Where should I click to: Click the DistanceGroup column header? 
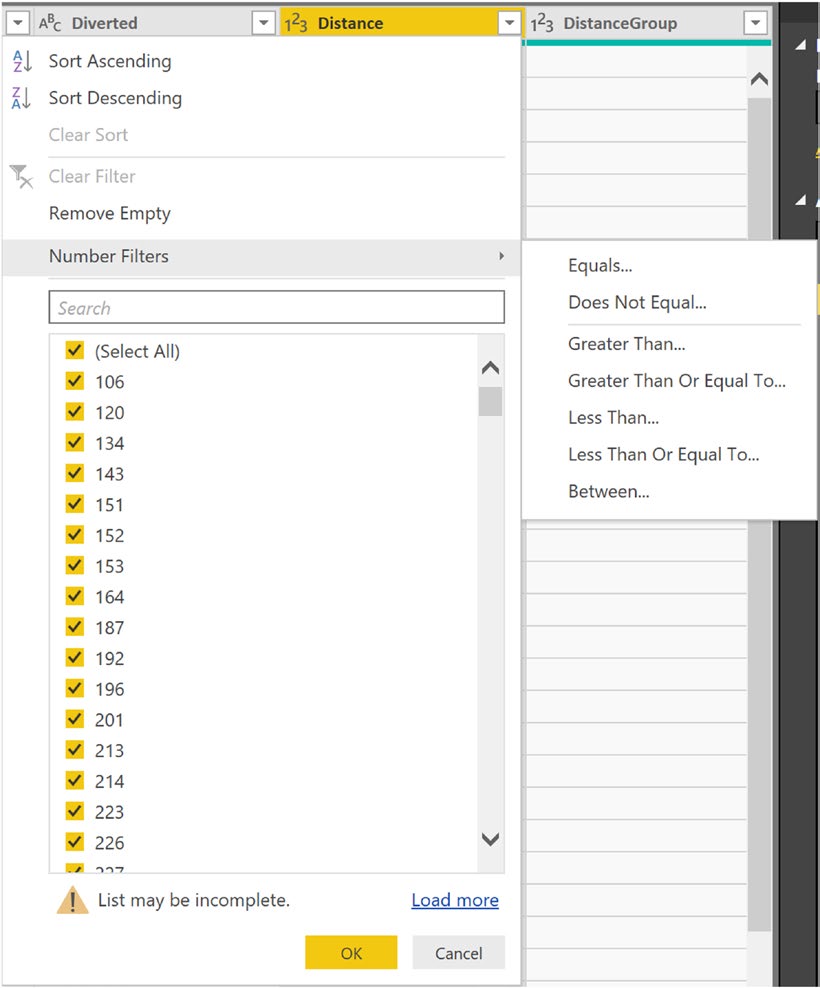point(647,23)
